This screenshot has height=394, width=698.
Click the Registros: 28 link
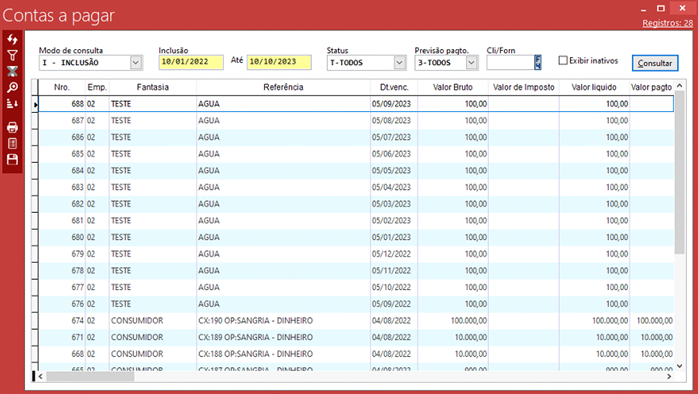point(667,23)
